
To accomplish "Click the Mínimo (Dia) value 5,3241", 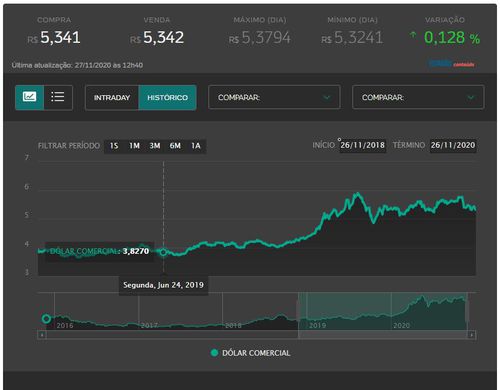I will click(358, 38).
